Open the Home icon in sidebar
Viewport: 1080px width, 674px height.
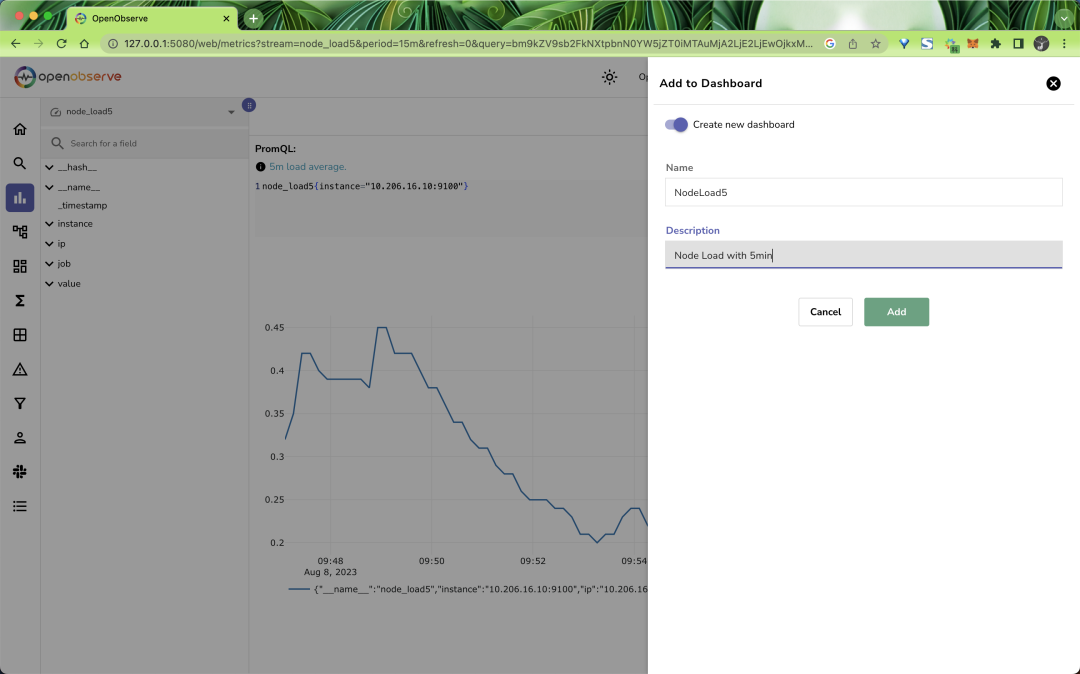point(20,129)
